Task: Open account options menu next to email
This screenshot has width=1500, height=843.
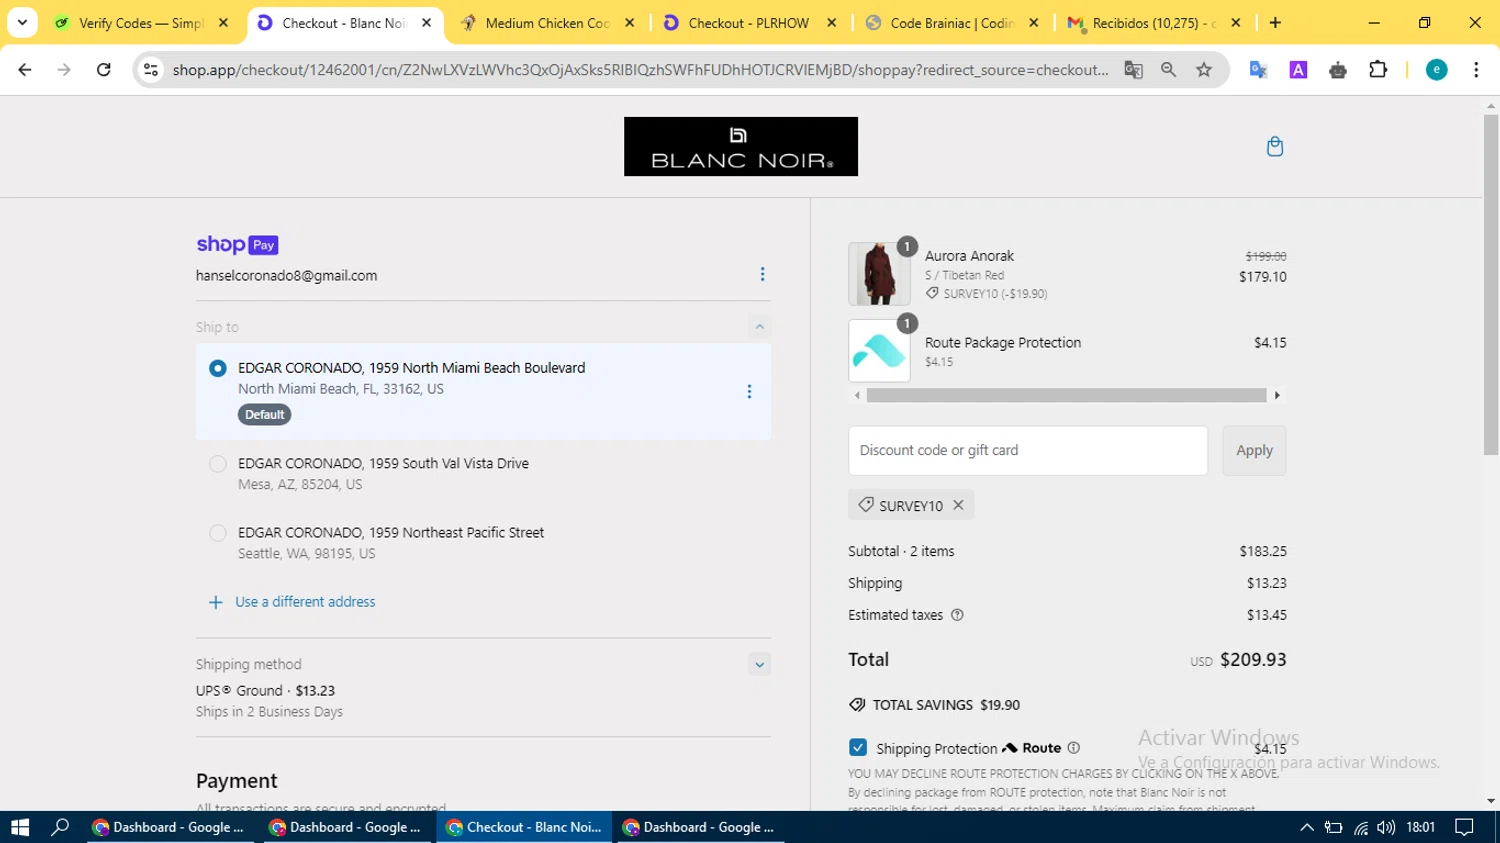Action: coord(762,274)
